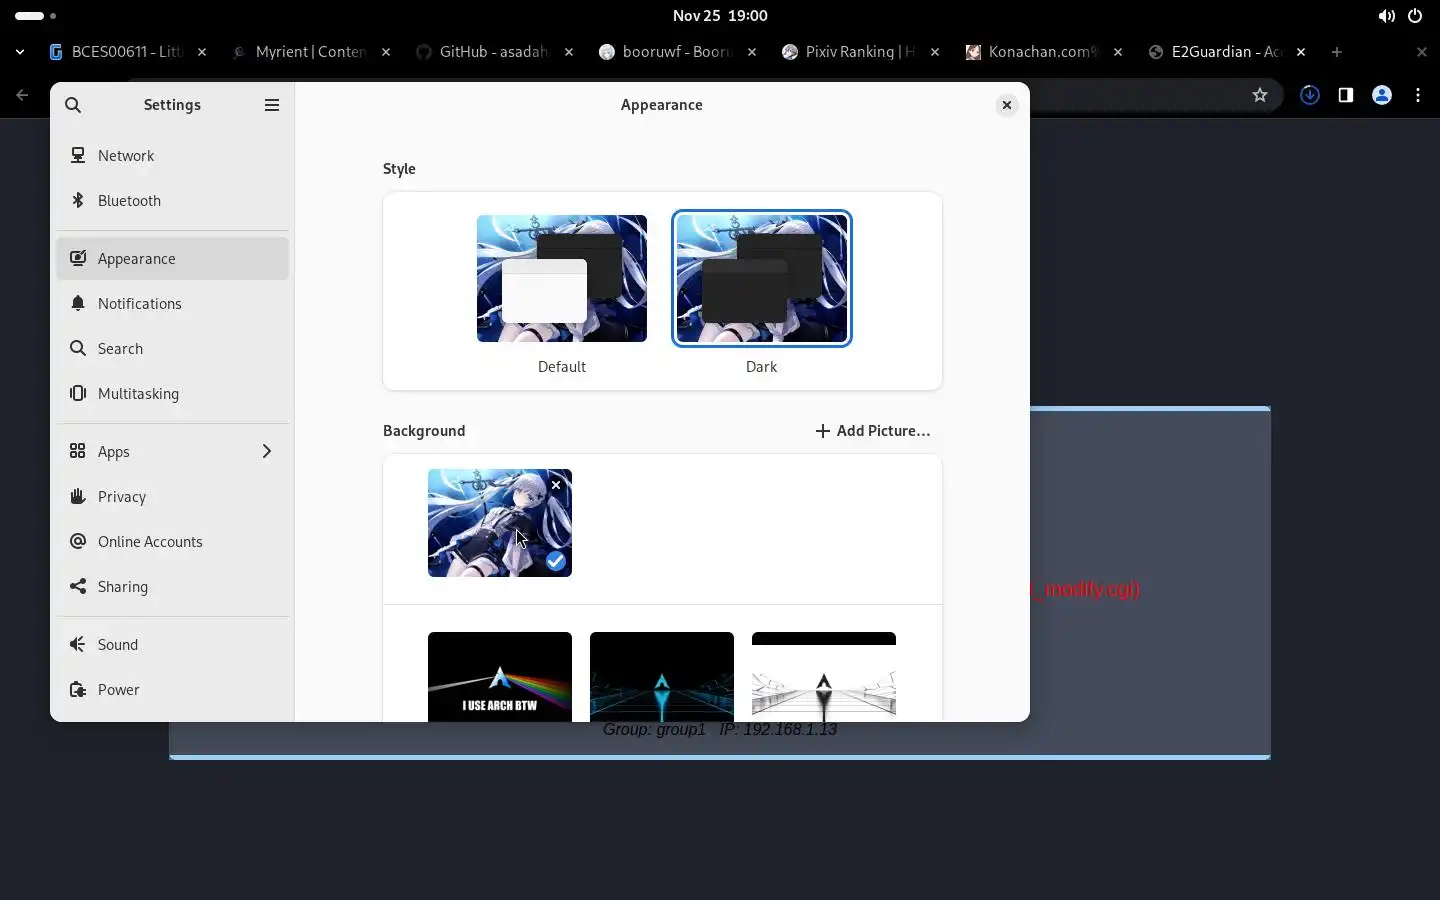Image resolution: width=1440 pixels, height=900 pixels.
Task: Switch to the booruwf browser tab
Action: coord(678,52)
